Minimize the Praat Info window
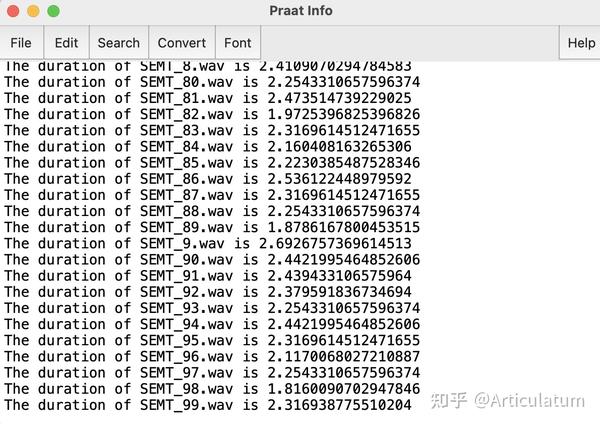The width and height of the screenshot is (600, 424). pos(32,11)
